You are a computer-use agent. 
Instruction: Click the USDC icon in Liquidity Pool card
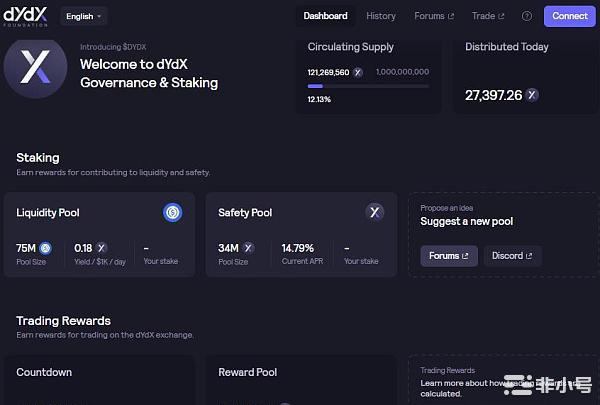[173, 212]
